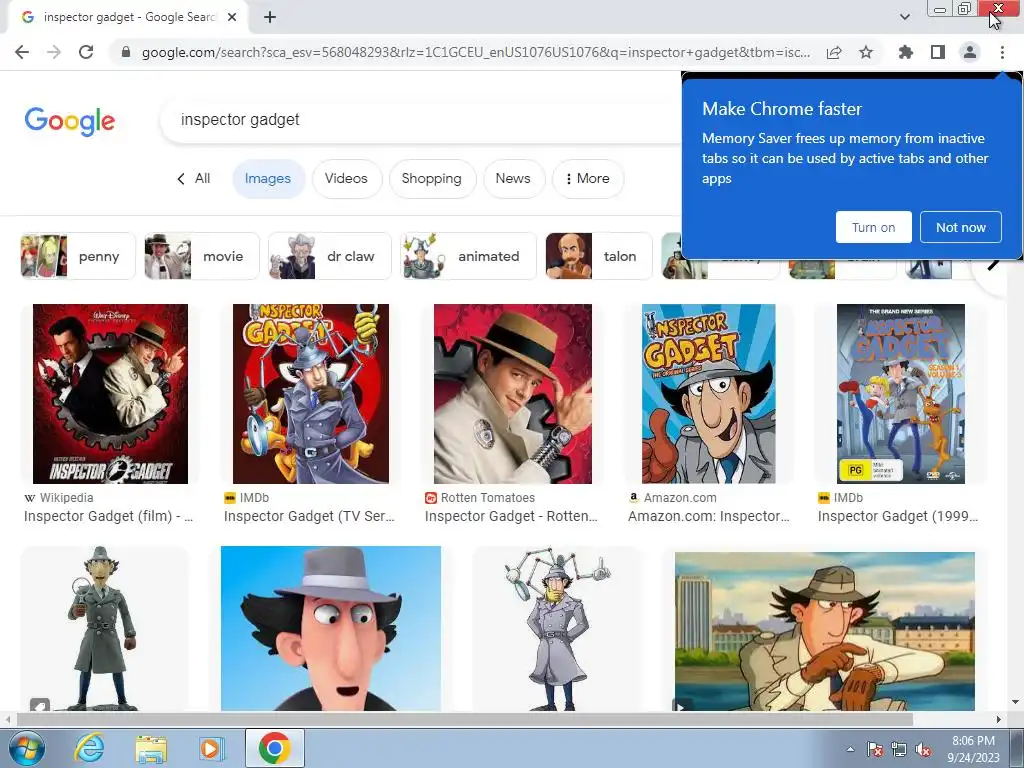The height and width of the screenshot is (768, 1024).
Task: Click Chrome icon in taskbar
Action: click(x=274, y=748)
